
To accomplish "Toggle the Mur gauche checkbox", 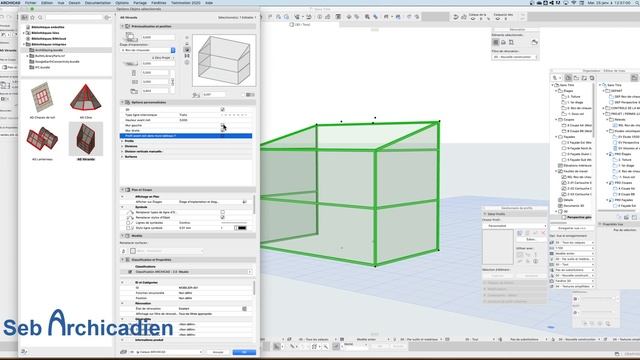I will click(x=222, y=125).
